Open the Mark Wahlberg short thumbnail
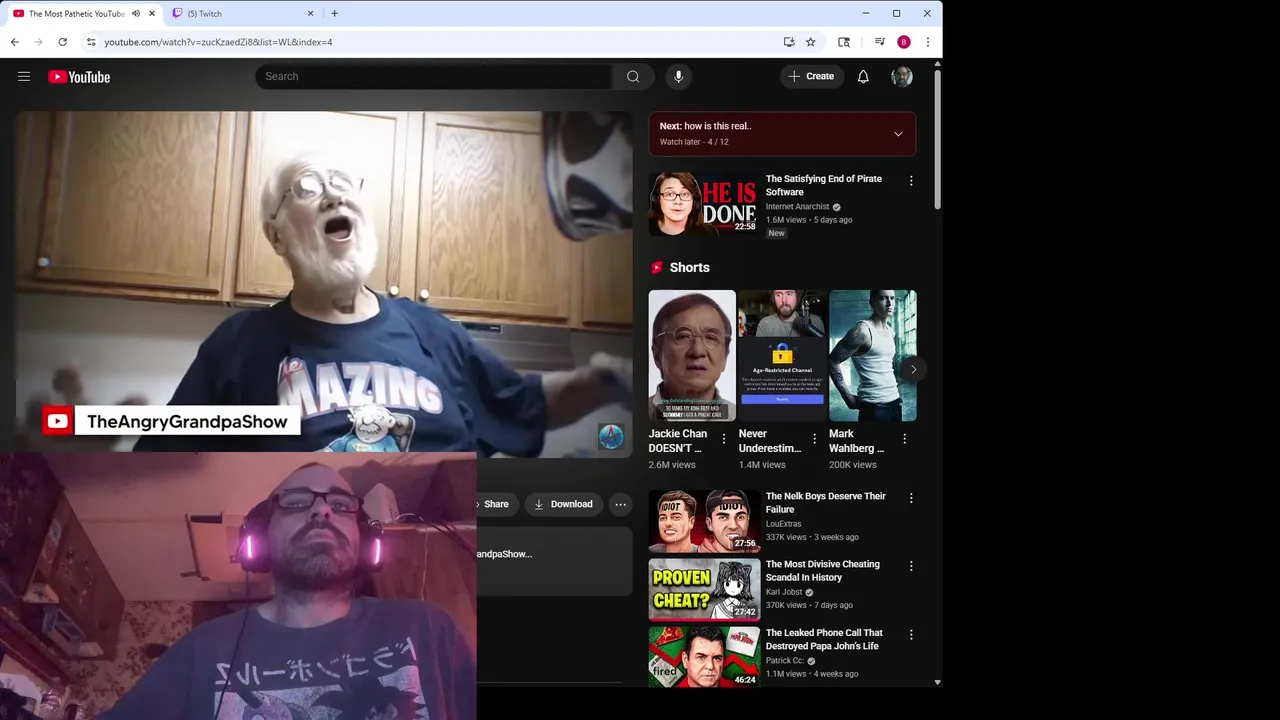The image size is (1280, 720). [872, 356]
